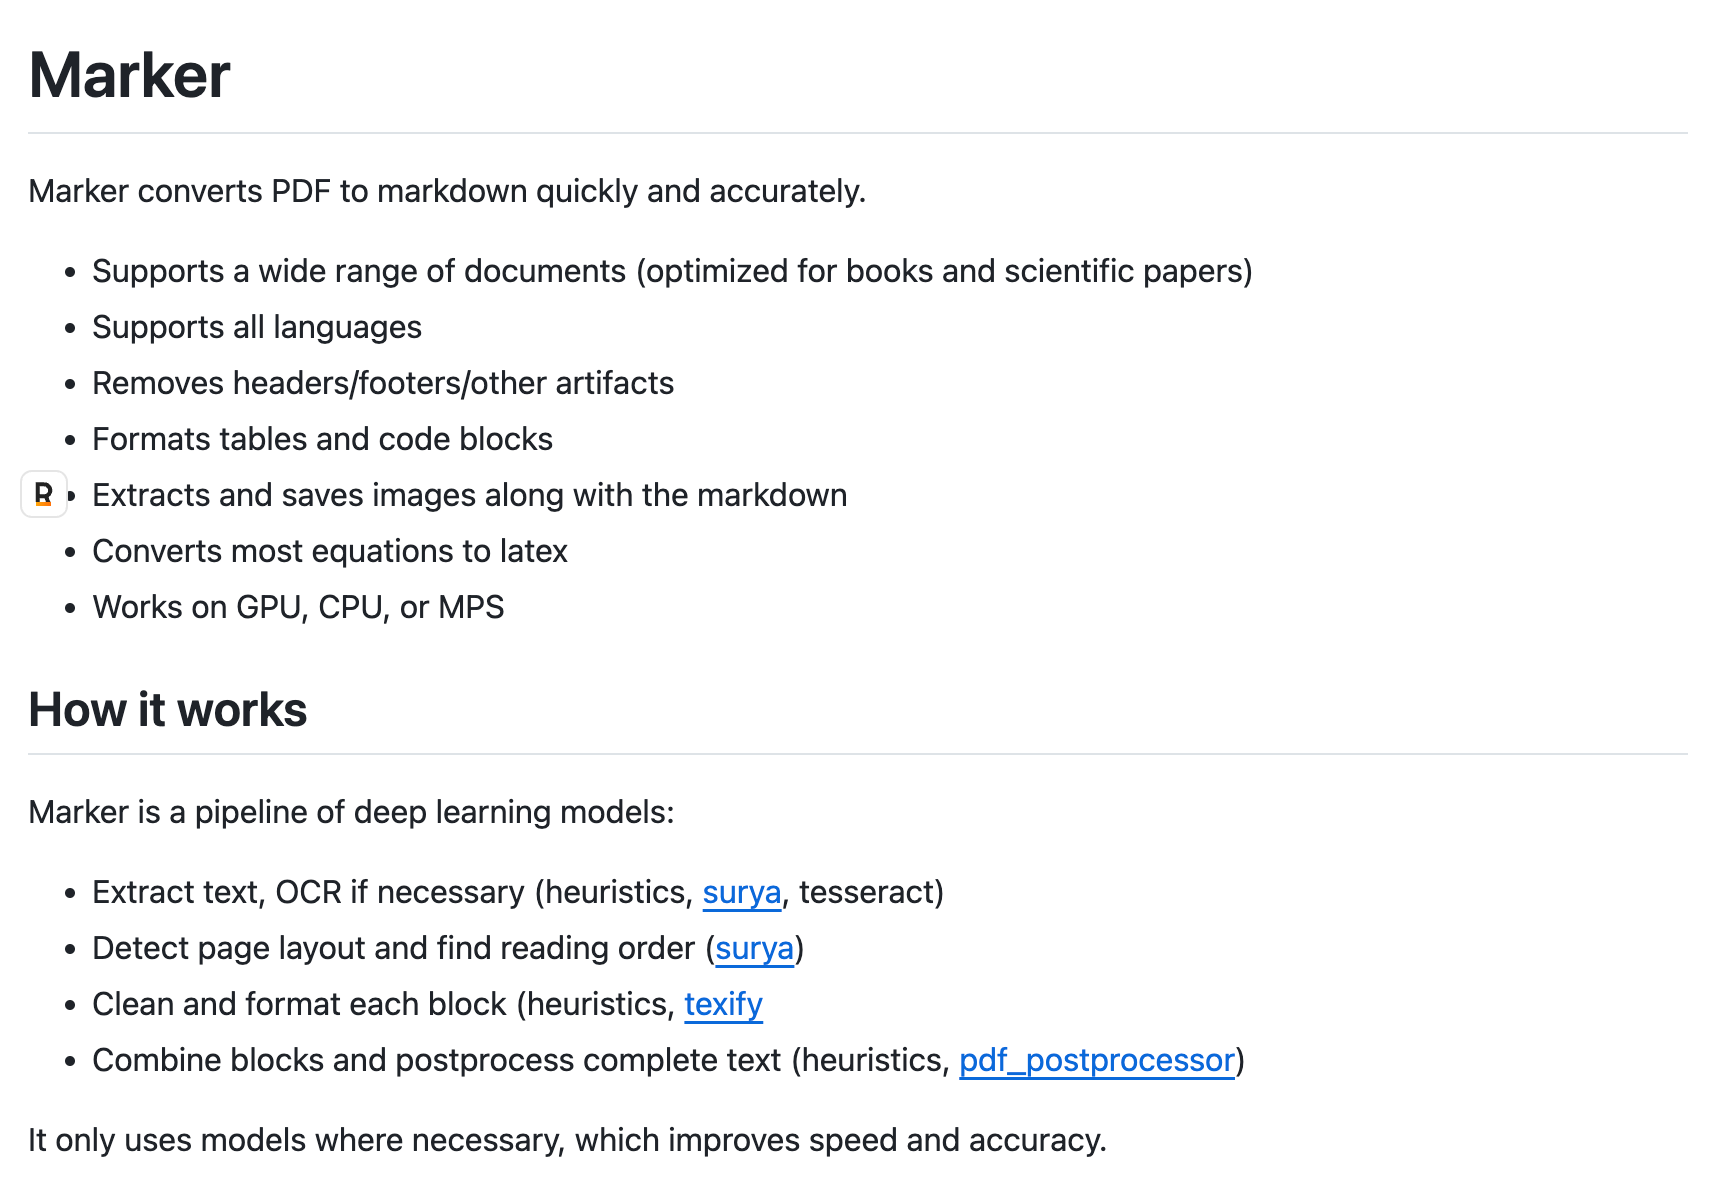Click the Marker main heading
Image resolution: width=1732 pixels, height=1182 pixels.
click(130, 75)
